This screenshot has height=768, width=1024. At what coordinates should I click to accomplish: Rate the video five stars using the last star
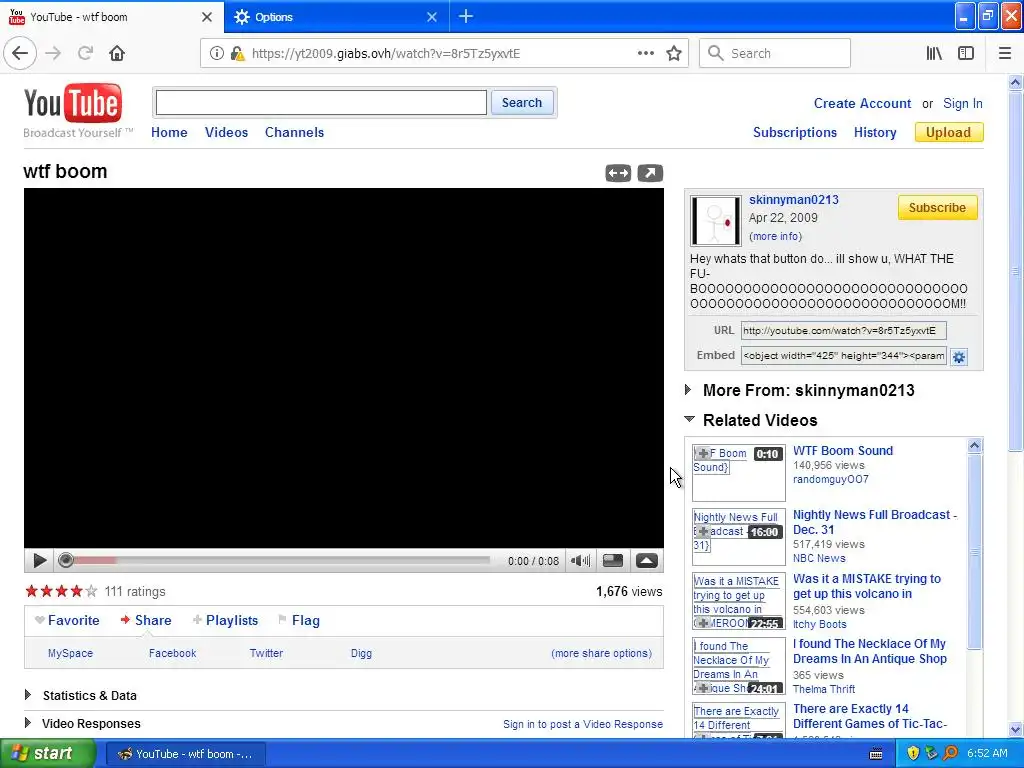[x=91, y=592]
